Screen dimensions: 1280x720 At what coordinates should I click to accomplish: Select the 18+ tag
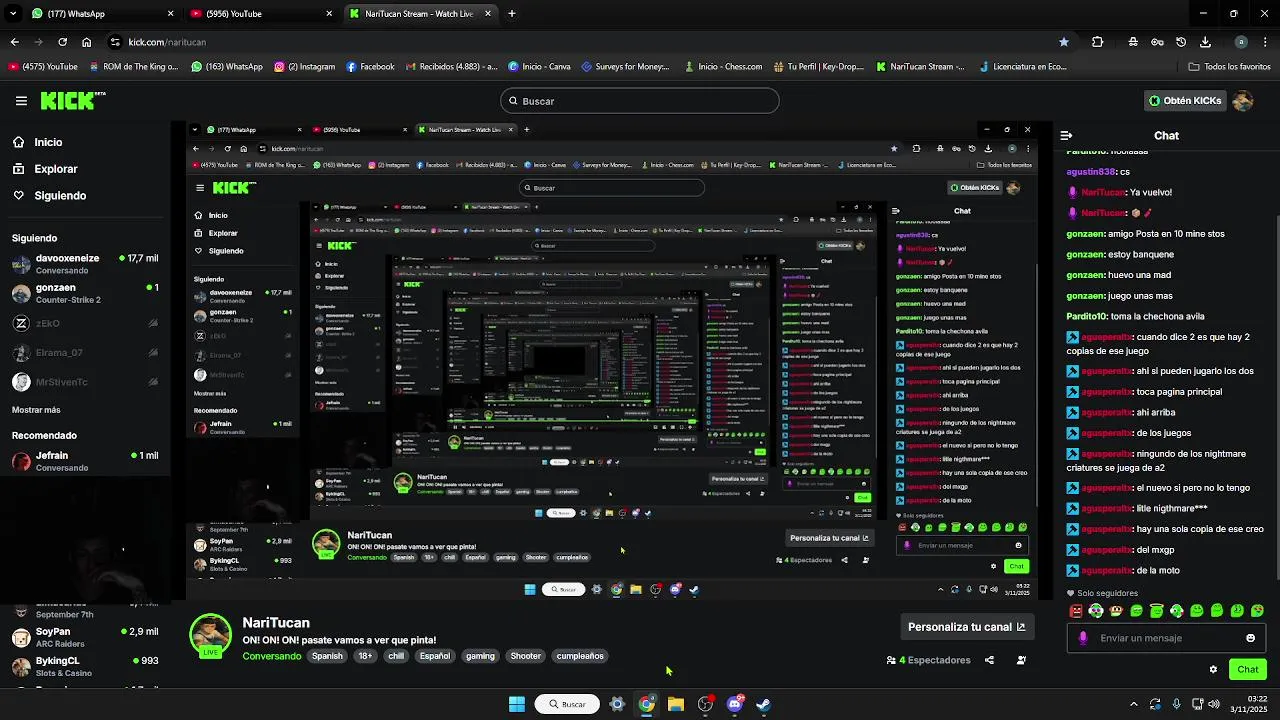point(365,656)
